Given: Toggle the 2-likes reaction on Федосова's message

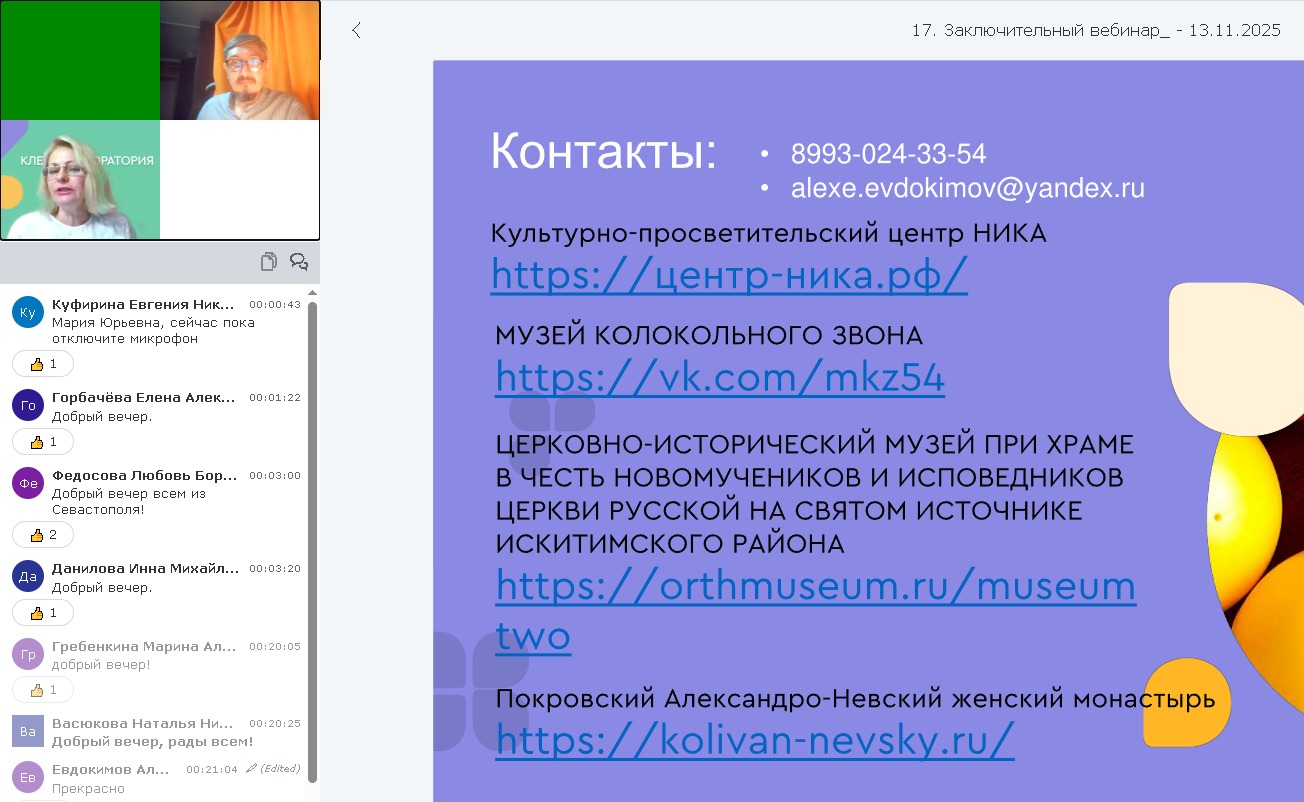Looking at the screenshot, I should point(43,535).
